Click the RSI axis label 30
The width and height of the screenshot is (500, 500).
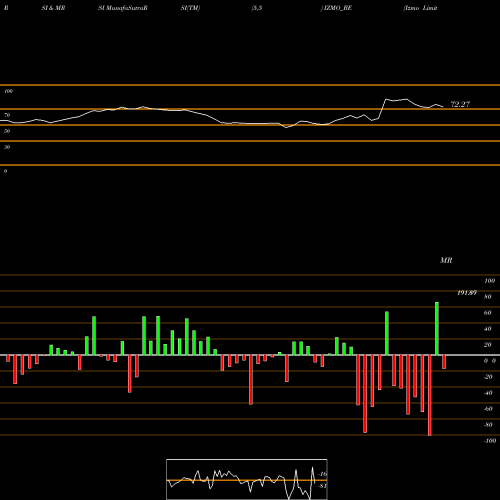click(x=7, y=147)
